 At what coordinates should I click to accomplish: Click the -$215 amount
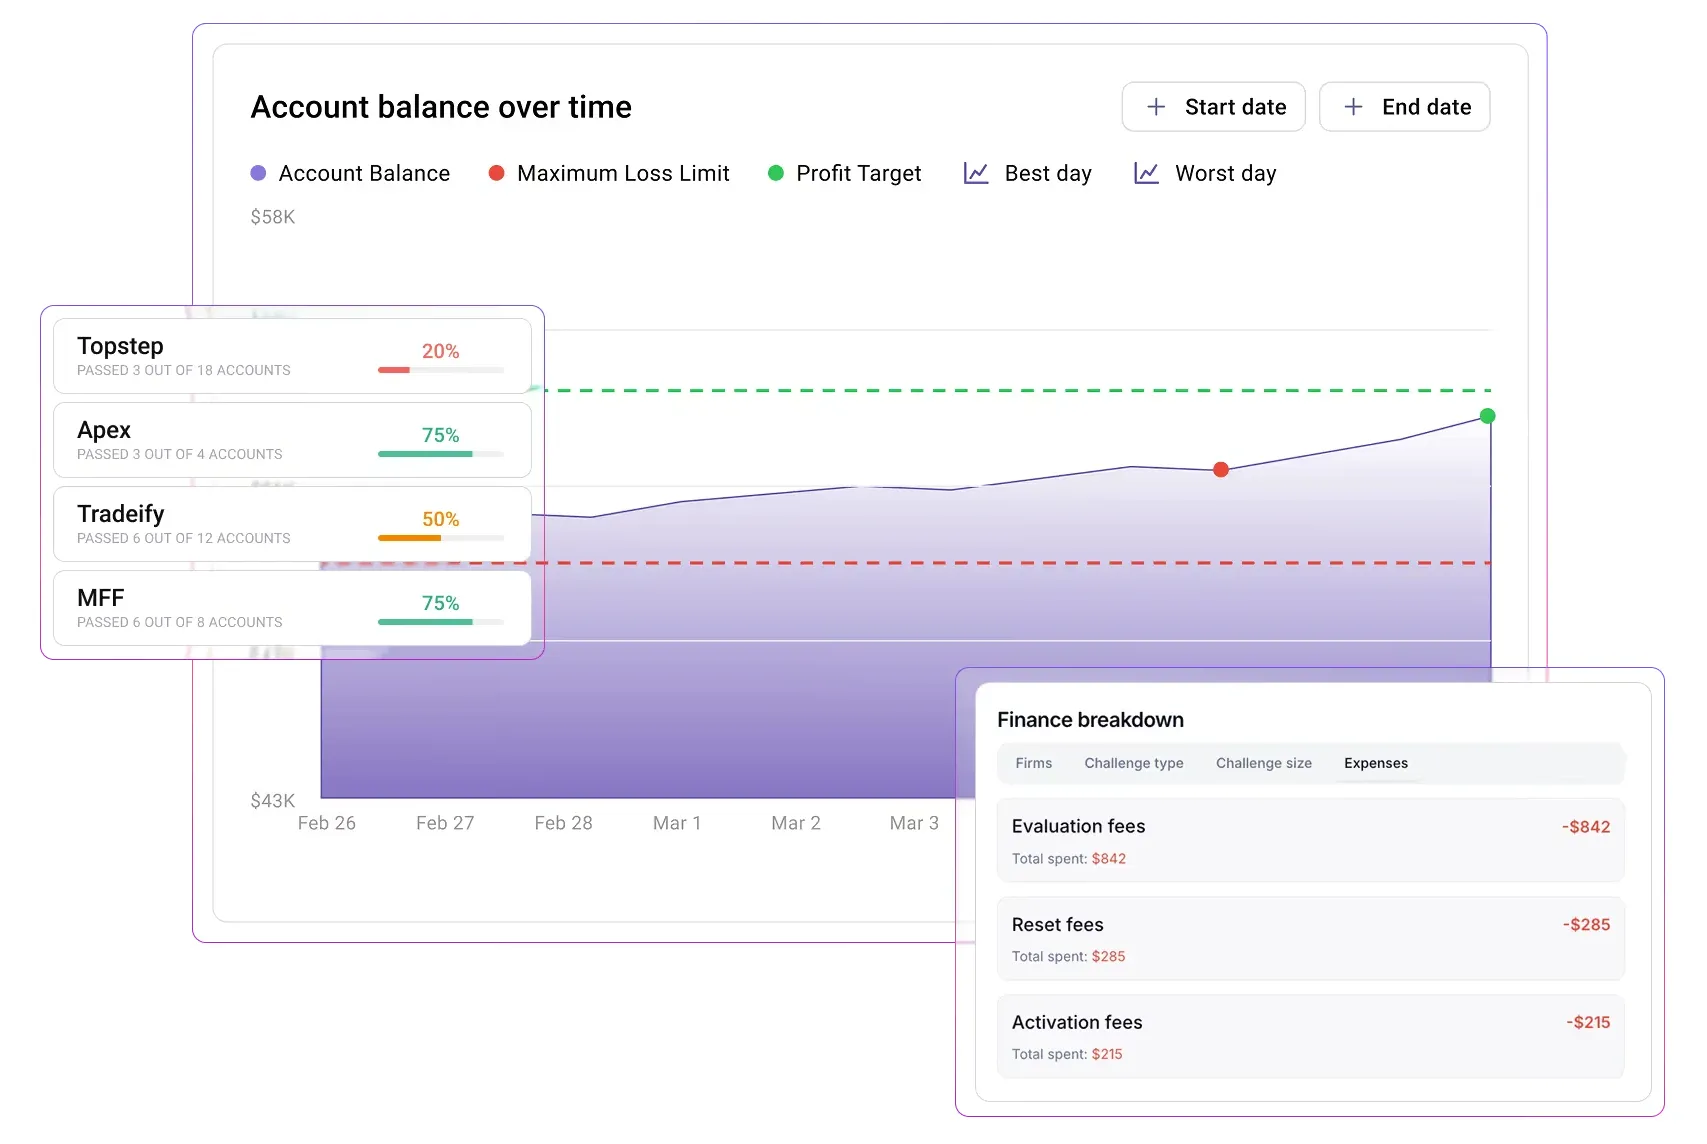1588,1022
